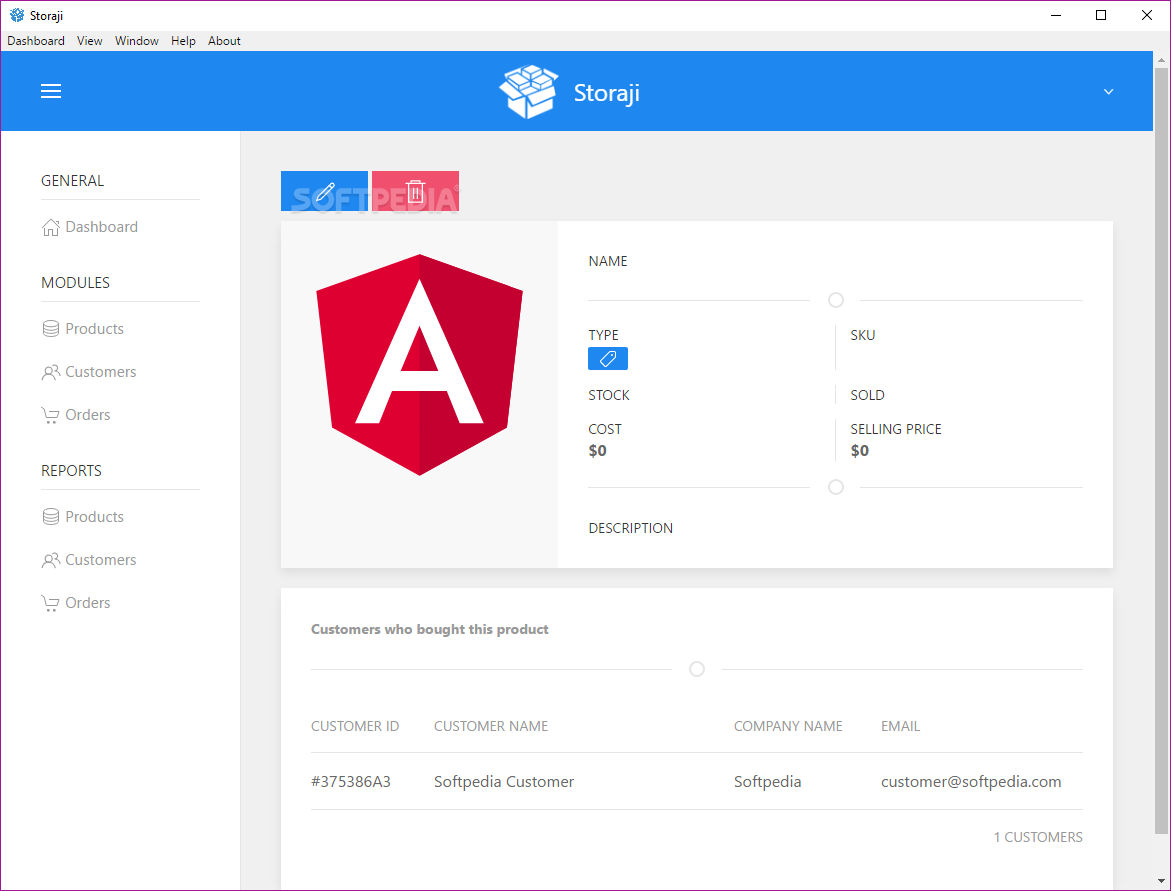
Task: Open the Window menu
Action: click(x=137, y=41)
